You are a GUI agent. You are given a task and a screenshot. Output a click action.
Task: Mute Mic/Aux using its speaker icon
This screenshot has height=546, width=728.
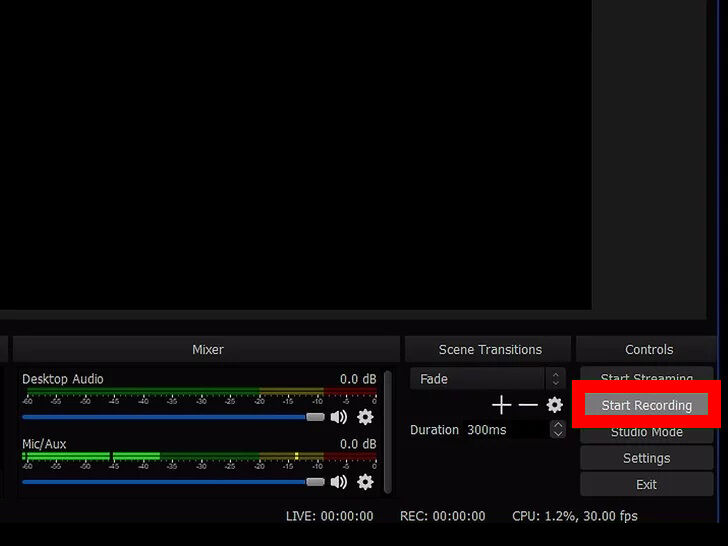pos(339,482)
